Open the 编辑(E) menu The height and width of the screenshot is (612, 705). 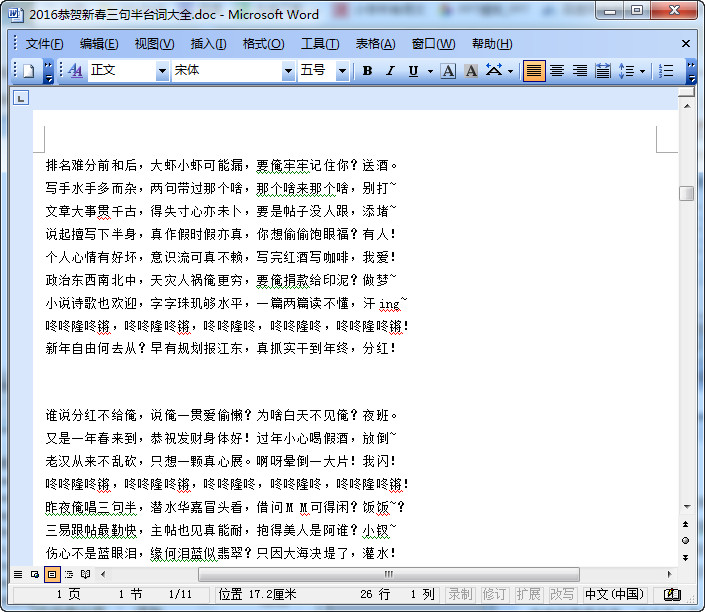99,44
